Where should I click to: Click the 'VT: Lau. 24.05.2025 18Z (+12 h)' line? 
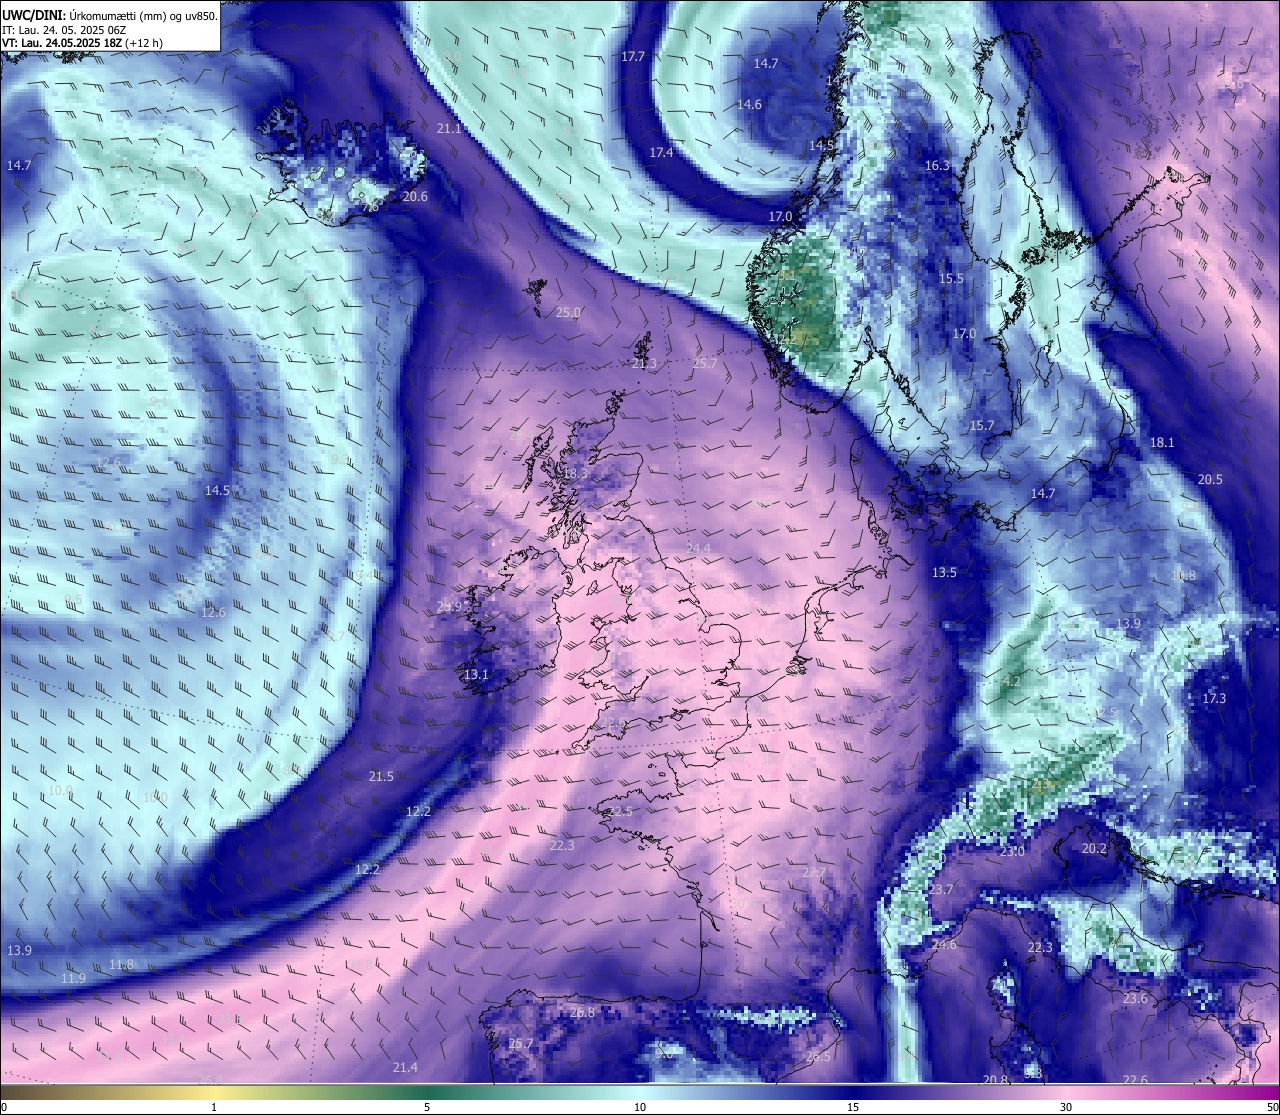(x=82, y=43)
